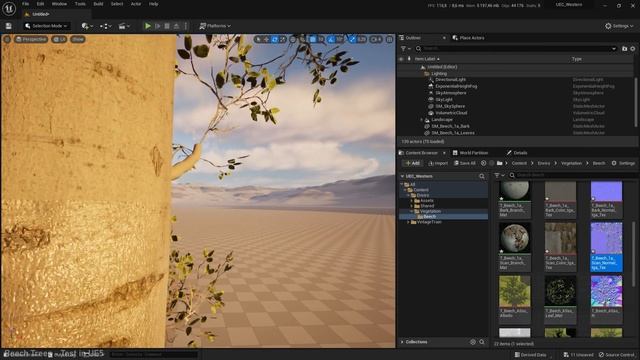The width and height of the screenshot is (640, 360).
Task: Activate the Scale gizmo tool
Action: 283,40
